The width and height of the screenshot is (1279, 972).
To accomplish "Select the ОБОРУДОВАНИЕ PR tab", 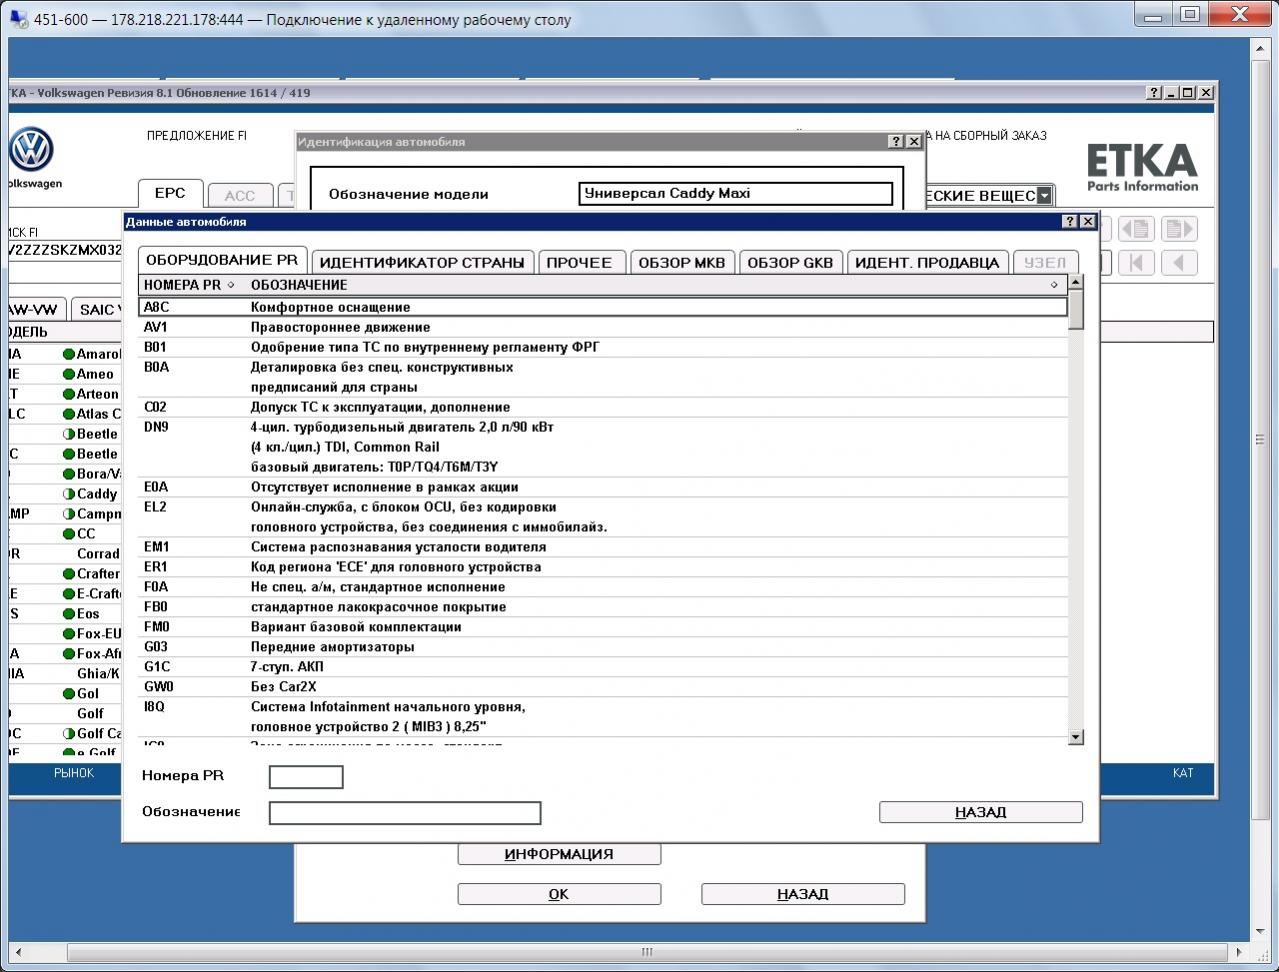I will [x=222, y=260].
